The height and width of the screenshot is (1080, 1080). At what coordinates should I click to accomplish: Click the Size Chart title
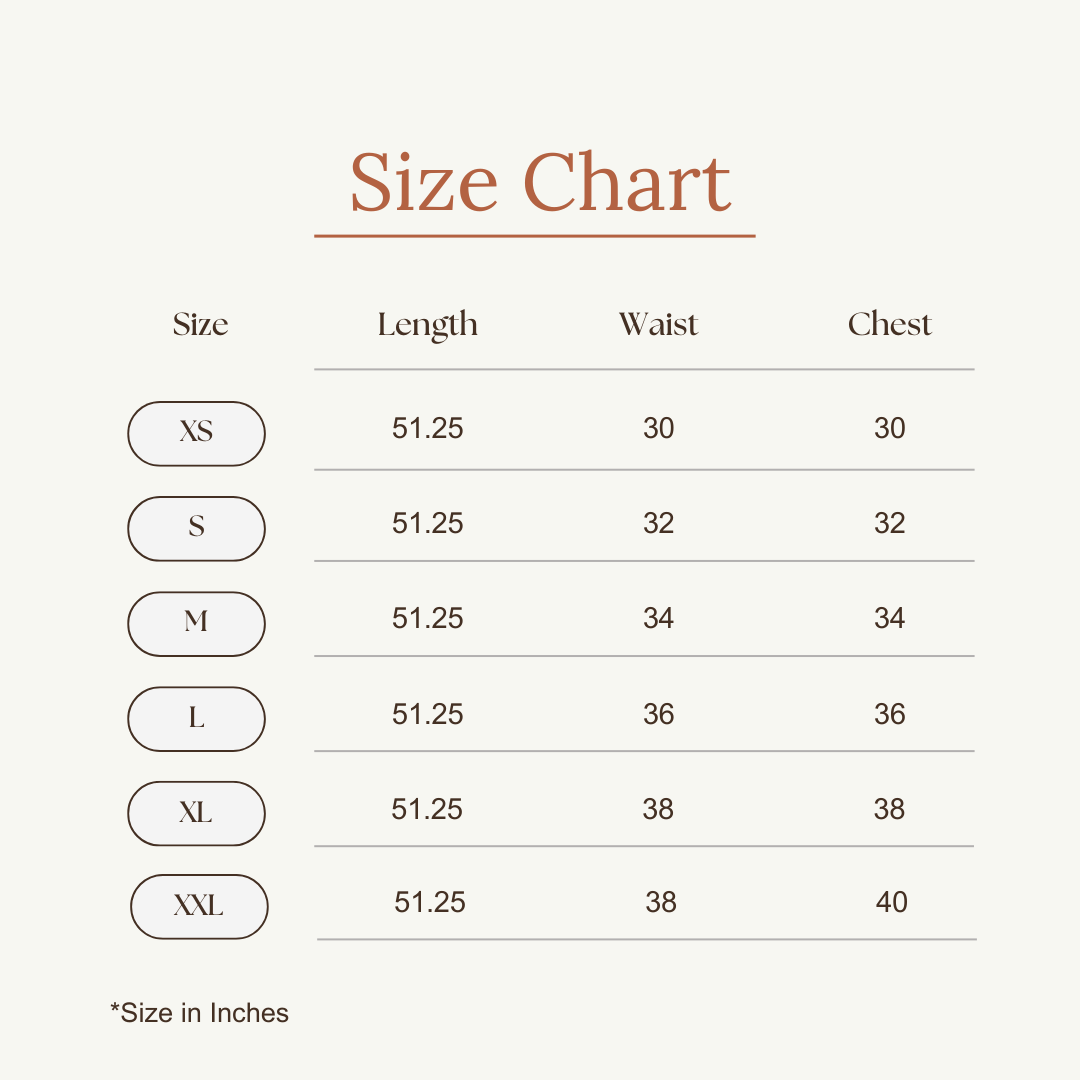540,183
